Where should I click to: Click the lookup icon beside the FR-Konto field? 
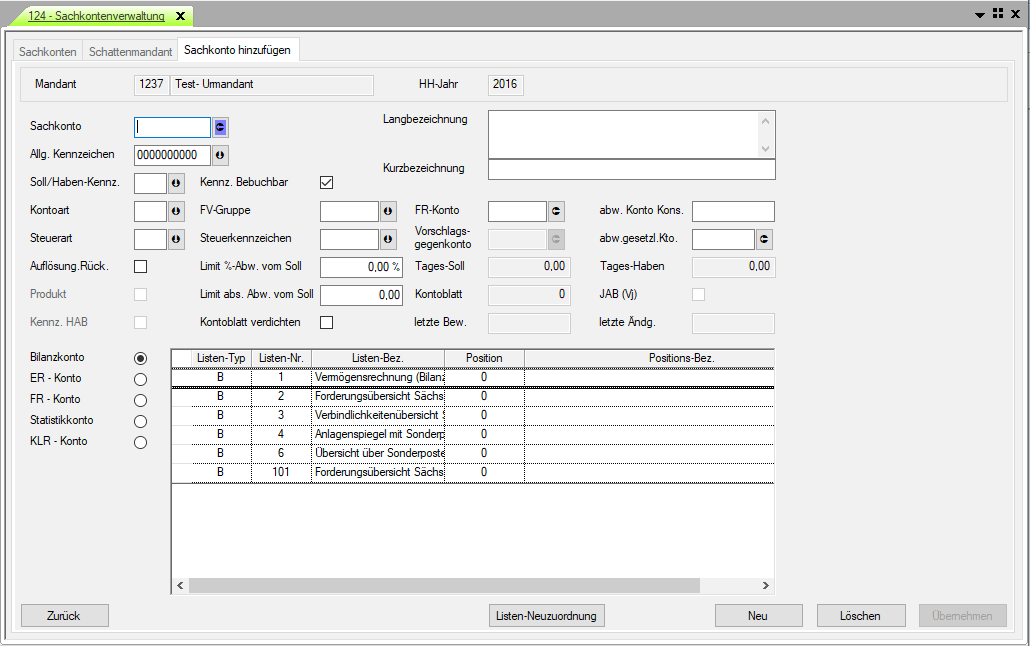[x=556, y=211]
